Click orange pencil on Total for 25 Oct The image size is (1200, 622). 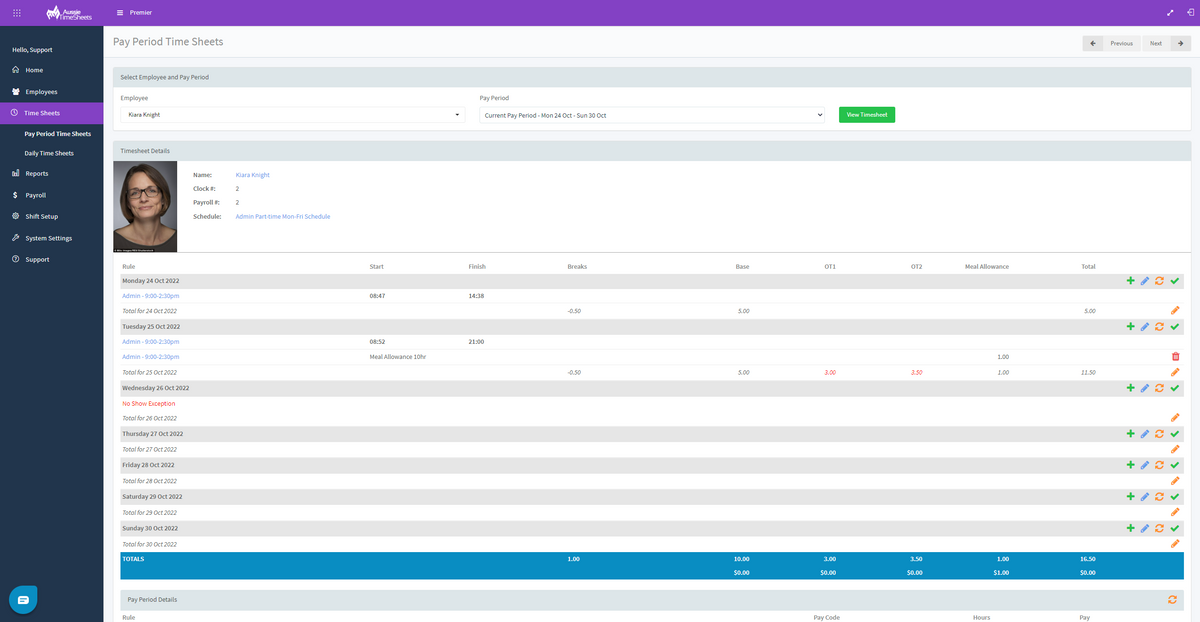pos(1175,372)
